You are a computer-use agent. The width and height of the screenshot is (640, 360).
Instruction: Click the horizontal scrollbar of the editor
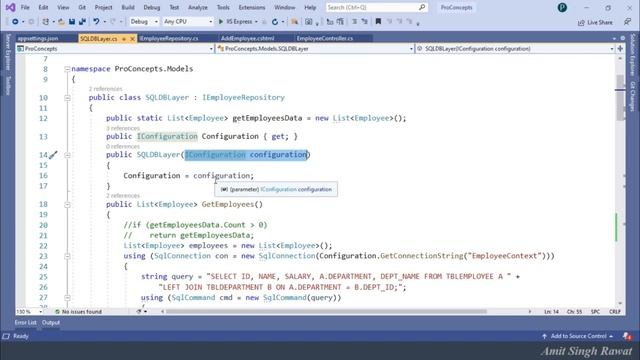(326, 311)
